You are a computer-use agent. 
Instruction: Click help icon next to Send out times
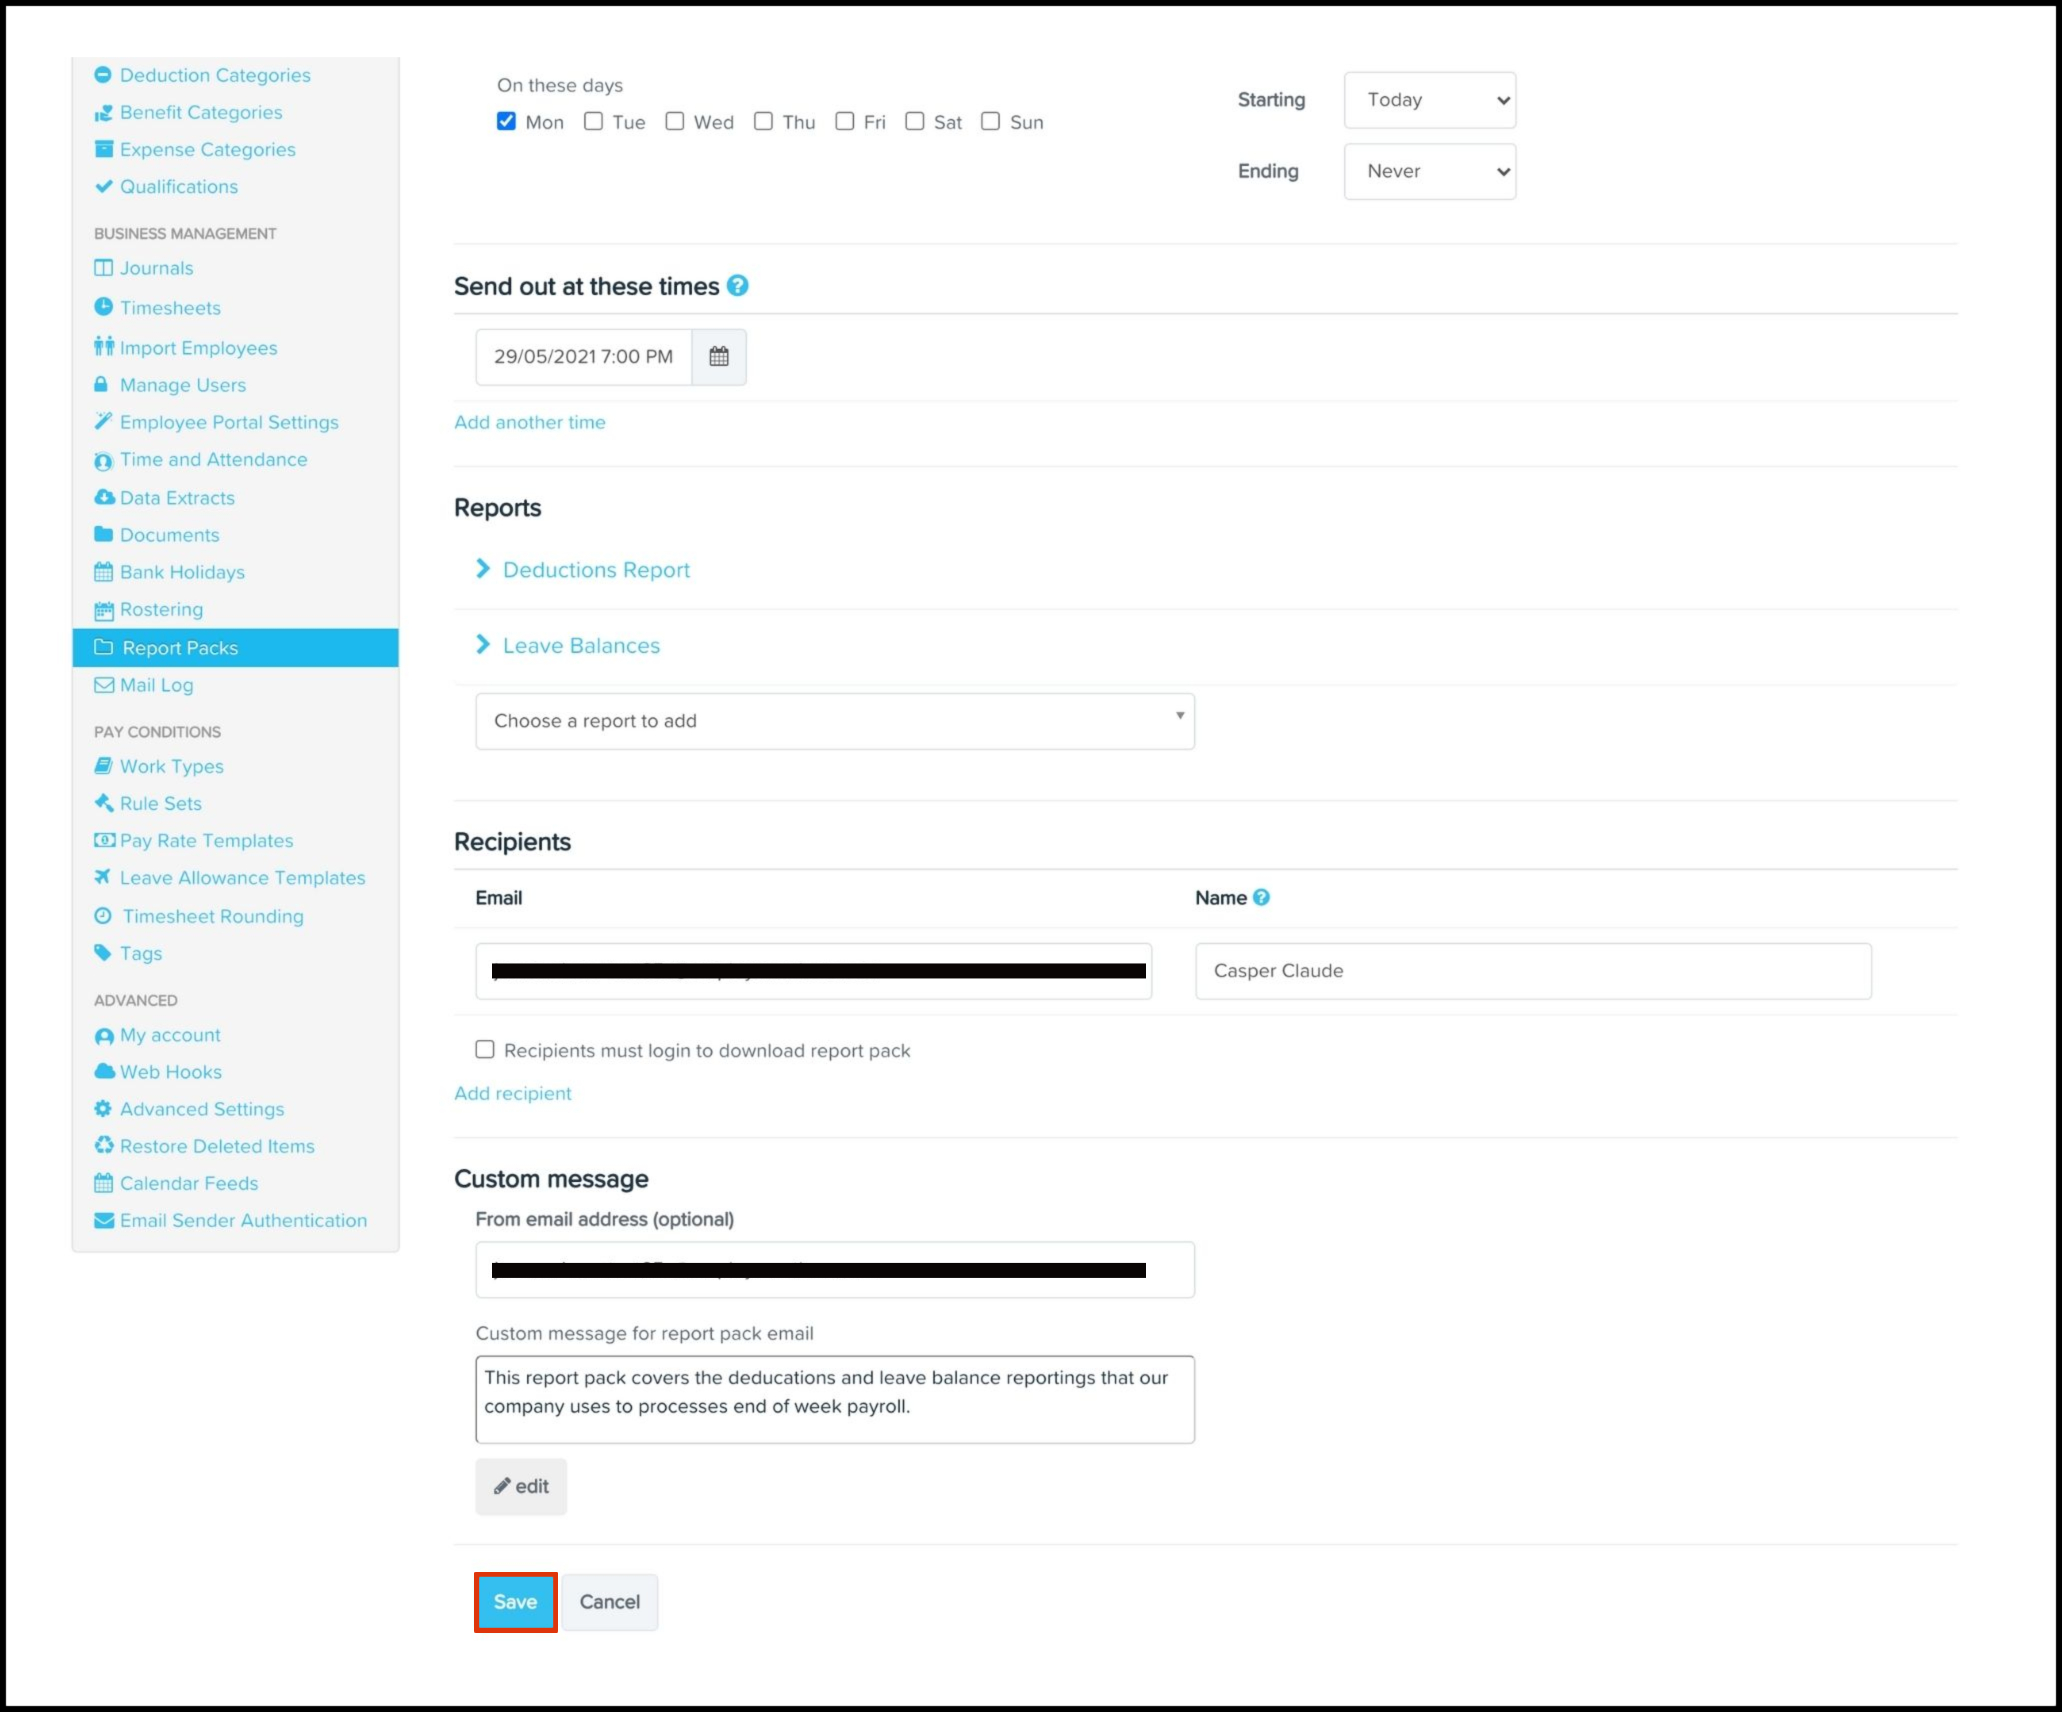pos(737,286)
